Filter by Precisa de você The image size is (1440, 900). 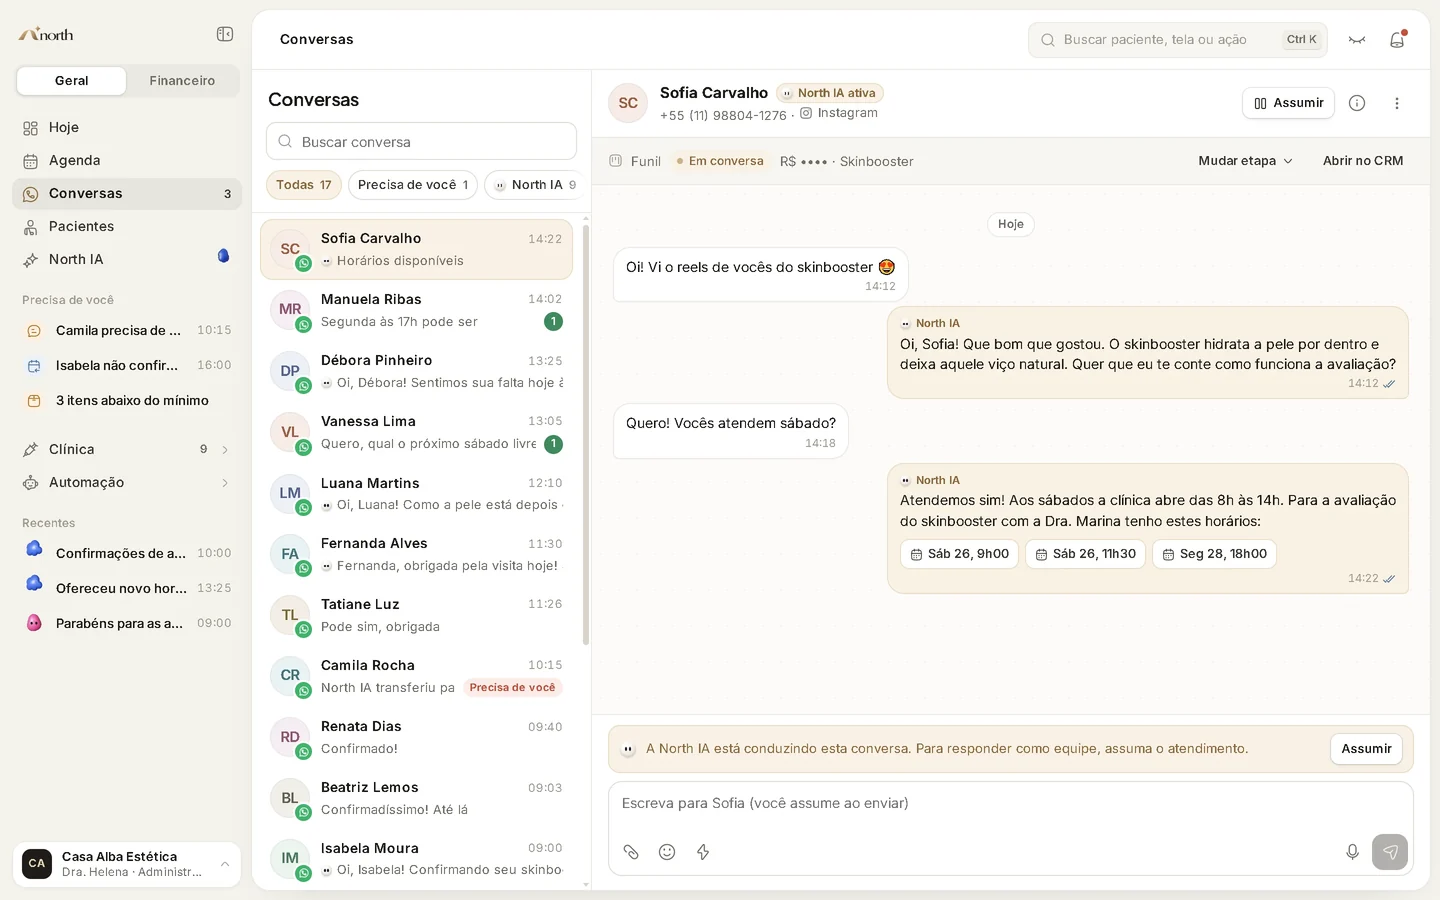click(x=413, y=185)
